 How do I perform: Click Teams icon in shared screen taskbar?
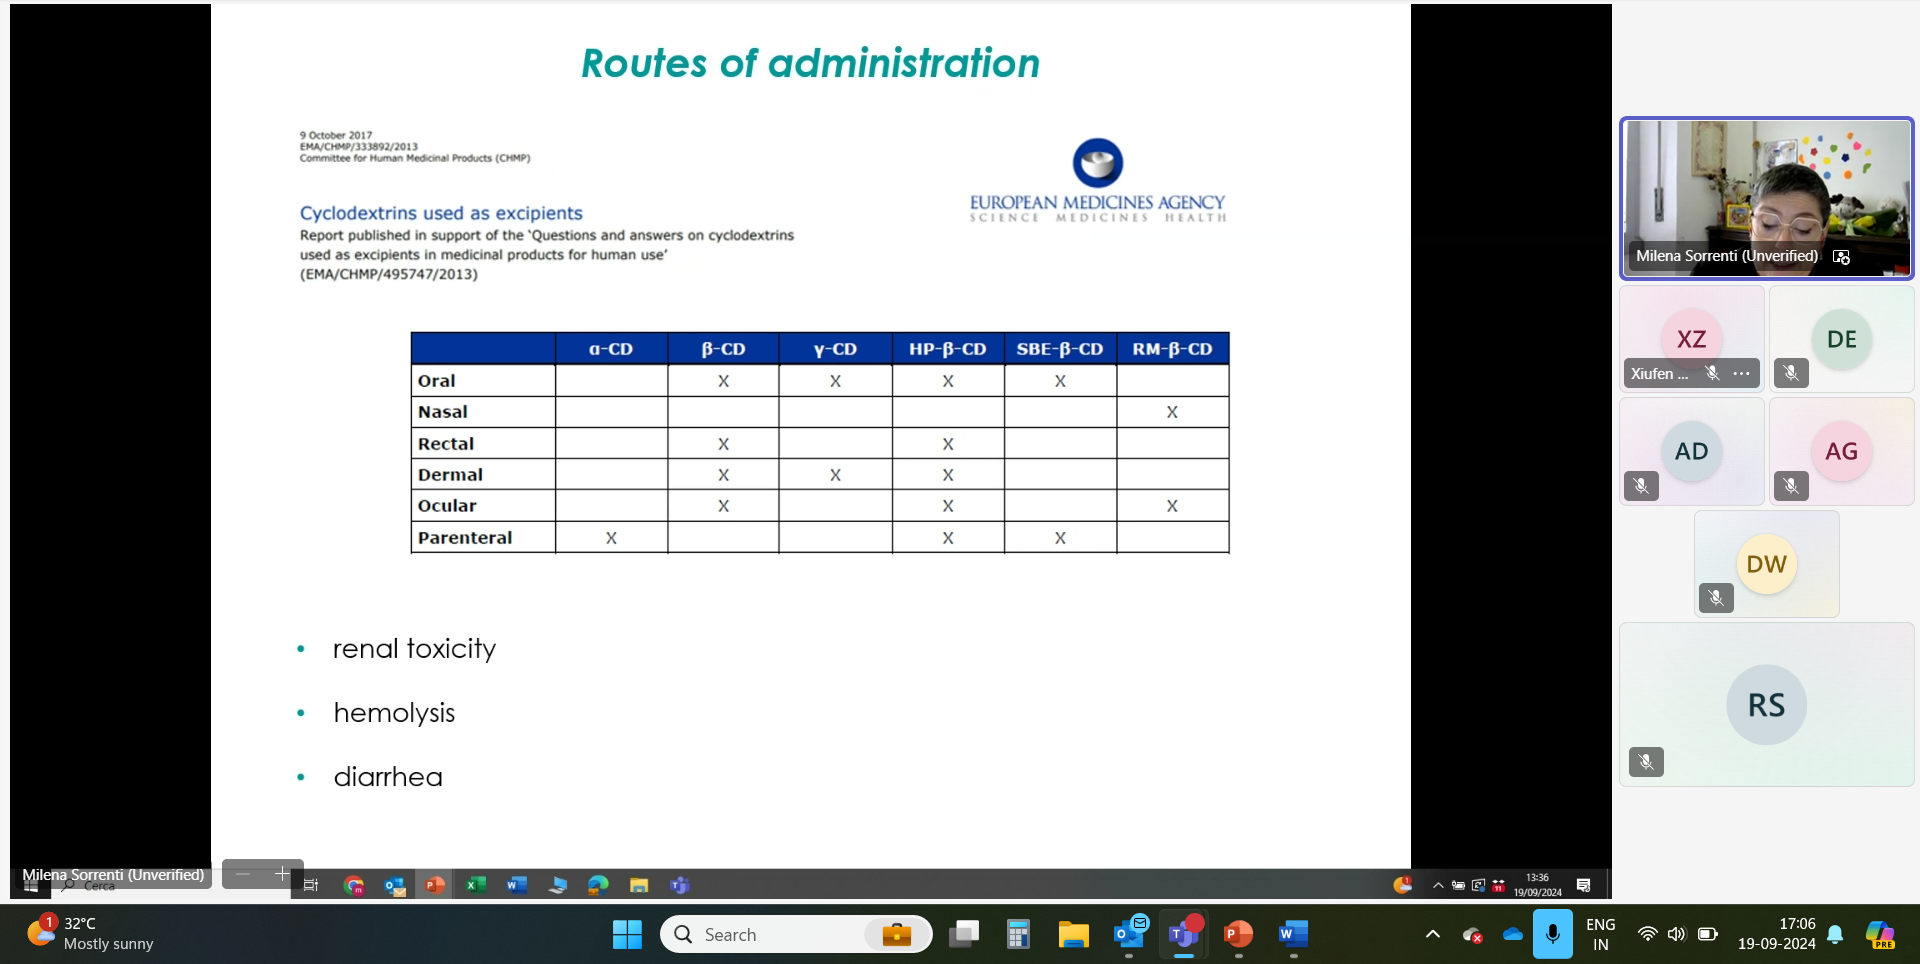pyautogui.click(x=680, y=885)
